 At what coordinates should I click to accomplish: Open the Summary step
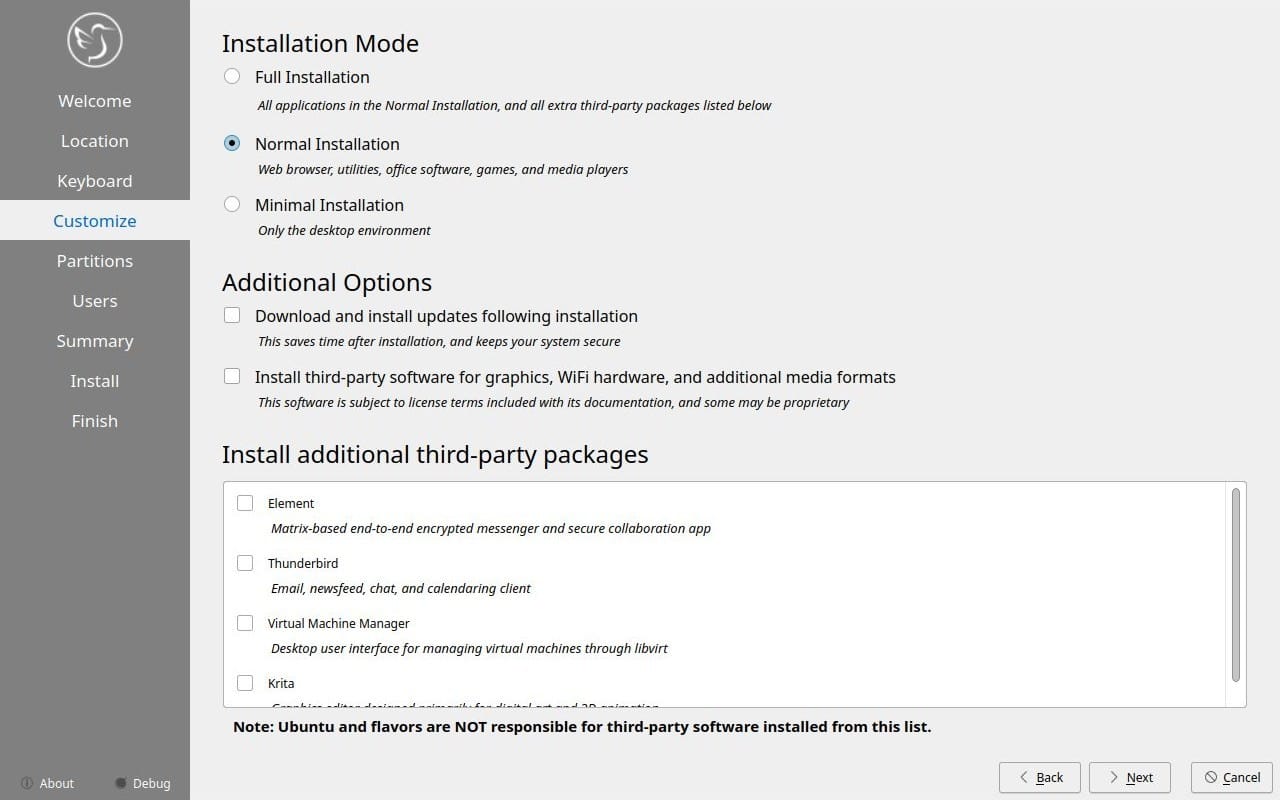[x=94, y=340]
